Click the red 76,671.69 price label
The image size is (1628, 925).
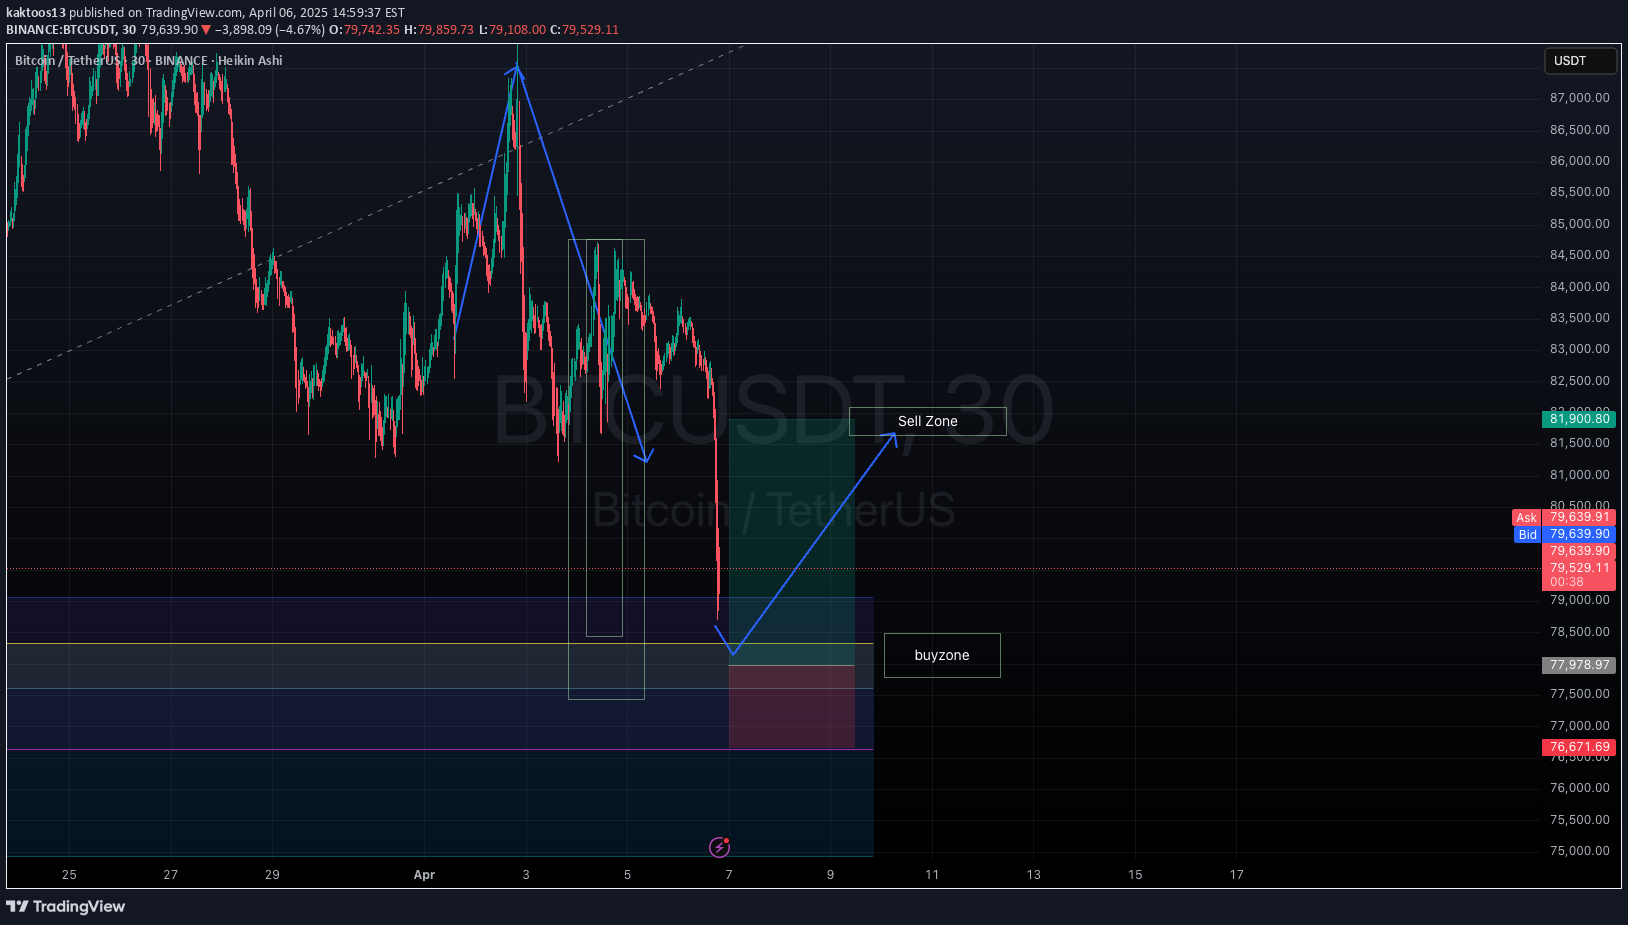1579,747
